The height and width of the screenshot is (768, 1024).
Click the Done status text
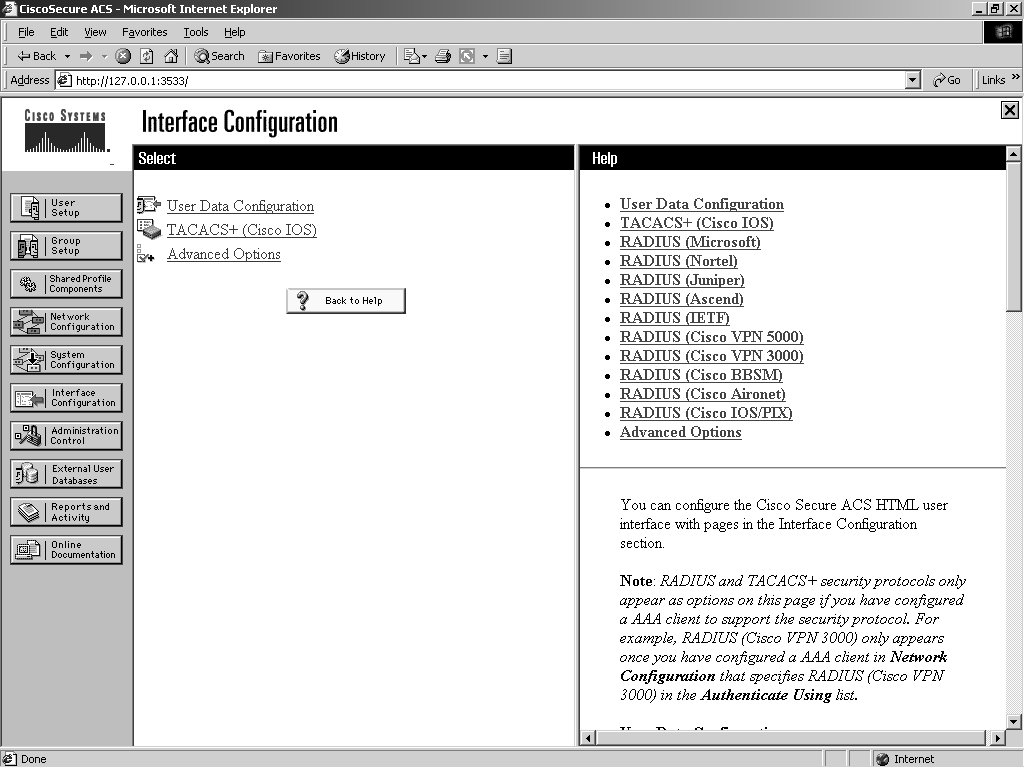coord(33,759)
